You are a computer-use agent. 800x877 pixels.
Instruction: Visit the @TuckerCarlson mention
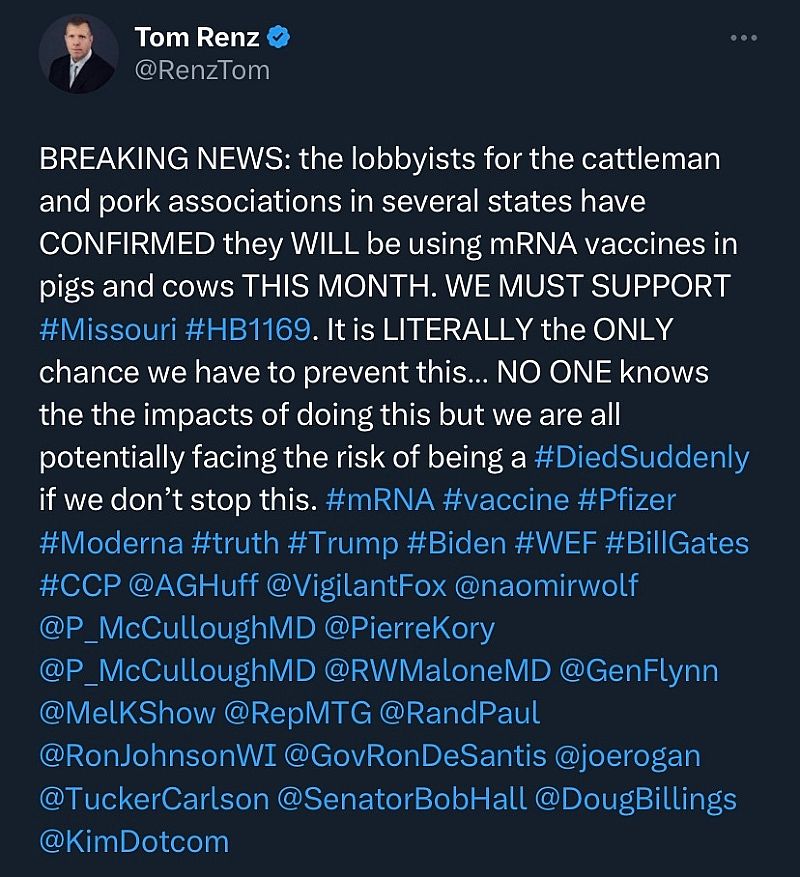click(154, 799)
